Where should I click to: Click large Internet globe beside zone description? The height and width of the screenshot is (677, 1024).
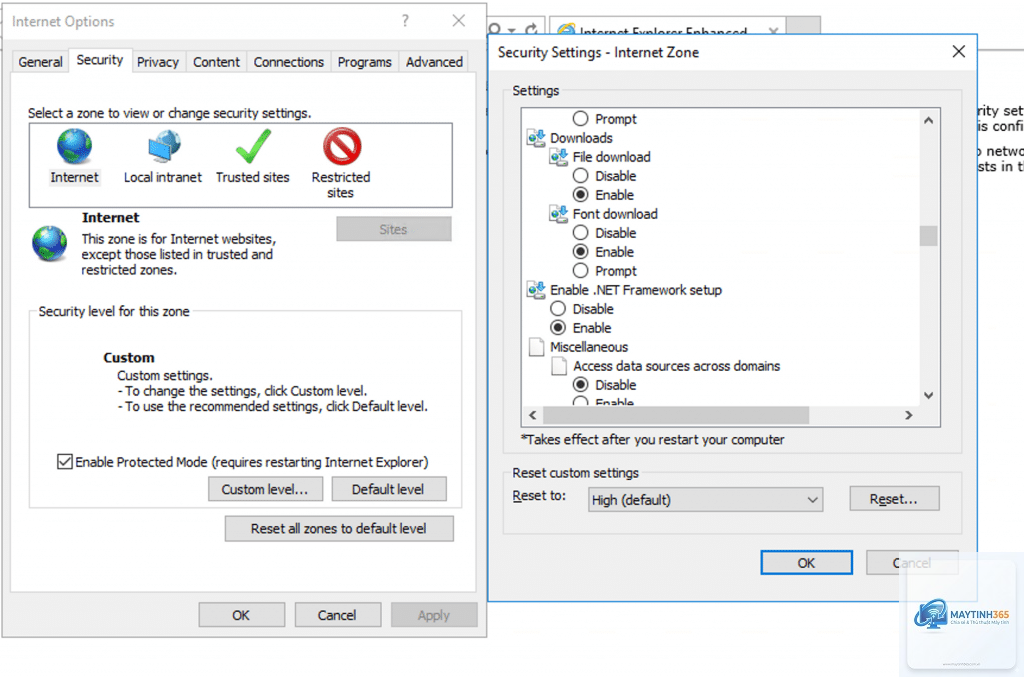(x=50, y=244)
